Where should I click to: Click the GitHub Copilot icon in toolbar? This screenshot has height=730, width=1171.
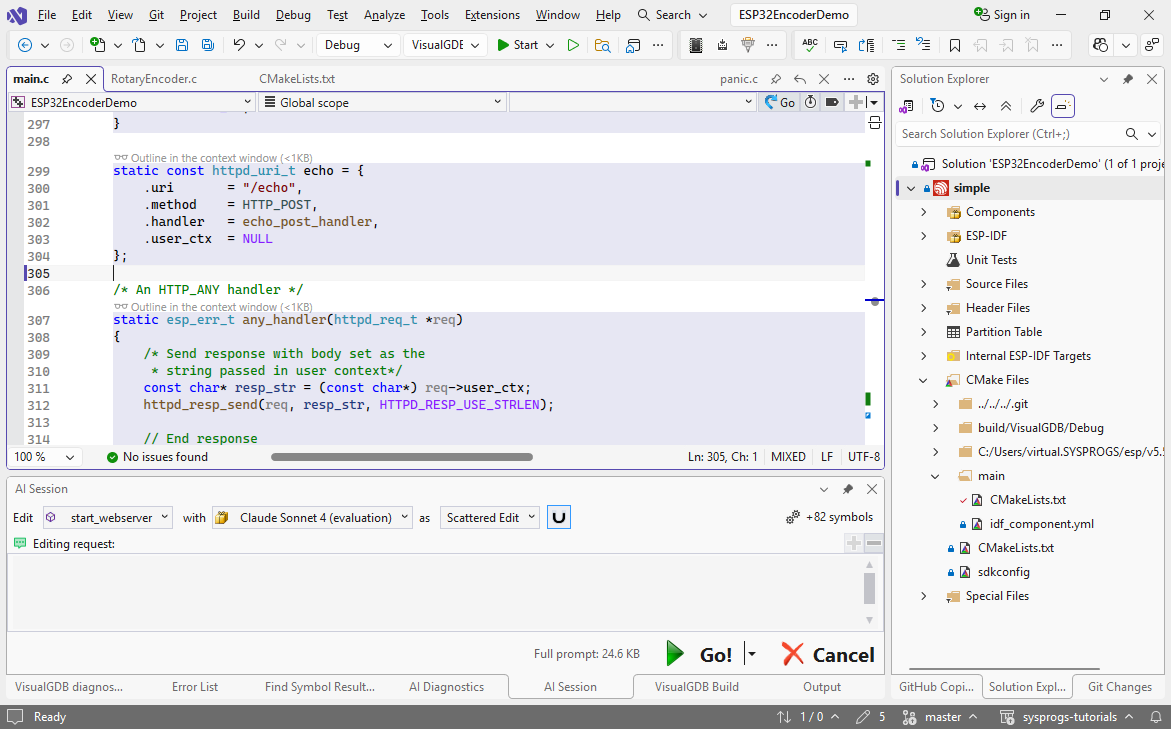pos(1101,45)
